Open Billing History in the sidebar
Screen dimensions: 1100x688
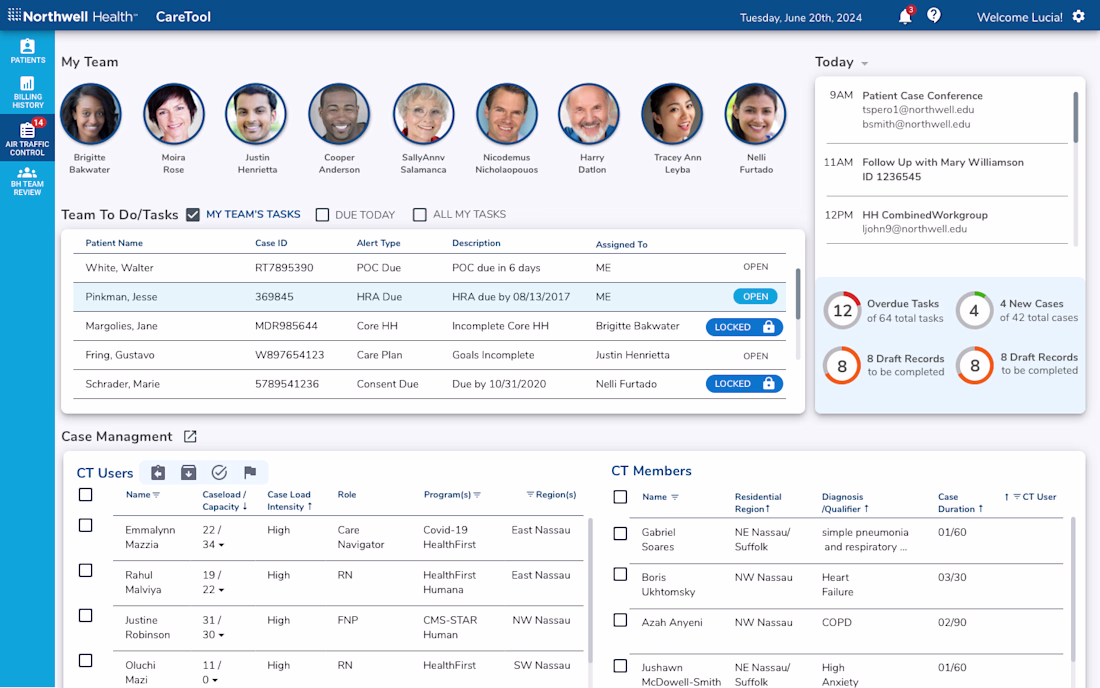click(x=27, y=93)
